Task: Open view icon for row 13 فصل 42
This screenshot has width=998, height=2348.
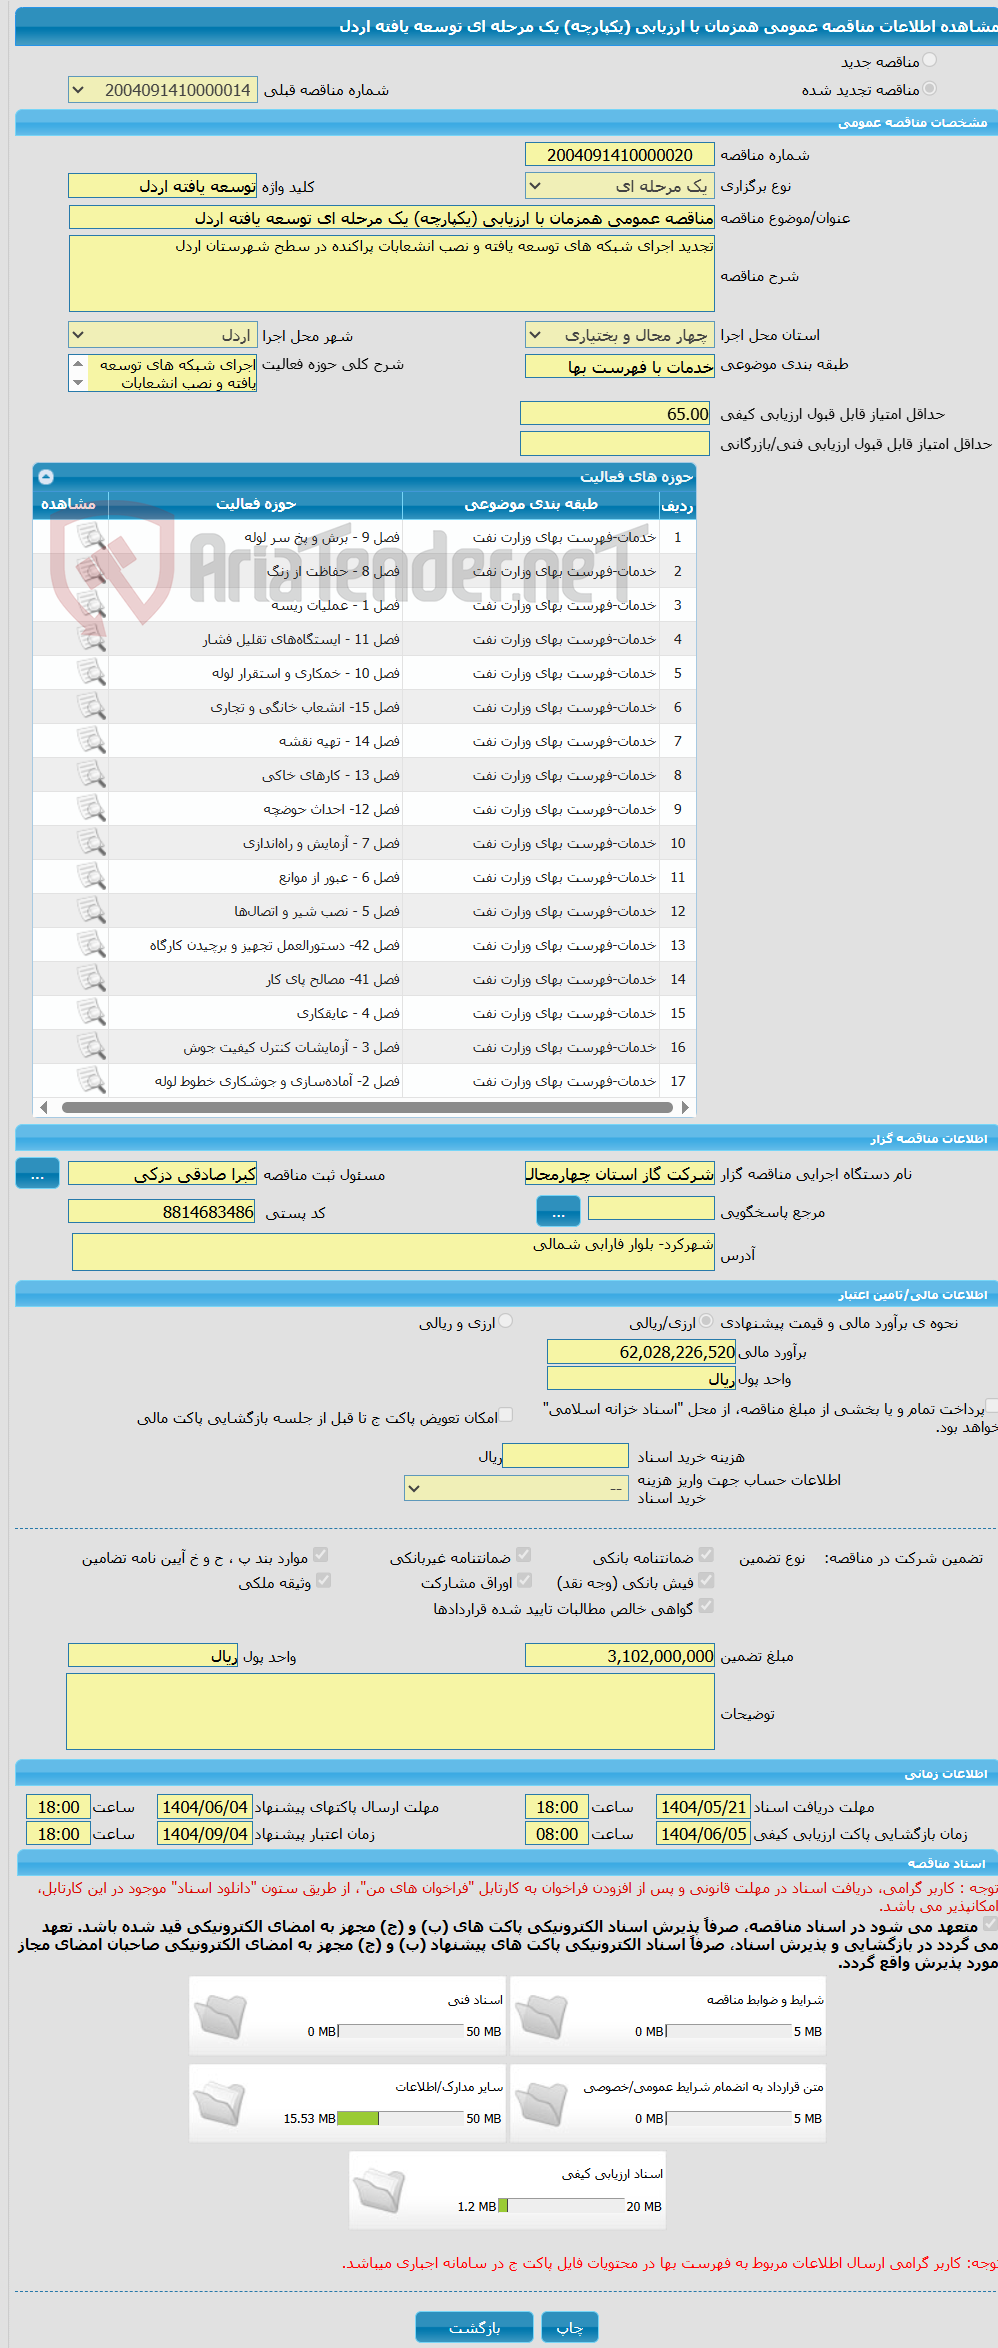Action: [91, 945]
